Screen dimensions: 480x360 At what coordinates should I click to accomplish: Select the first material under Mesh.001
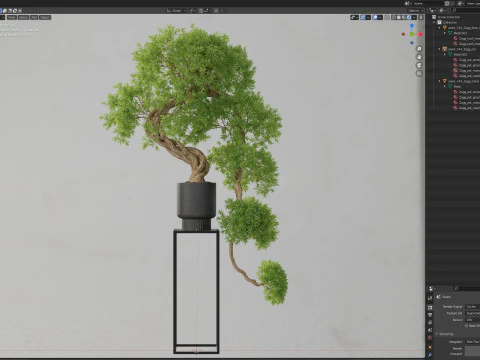[x=467, y=38]
